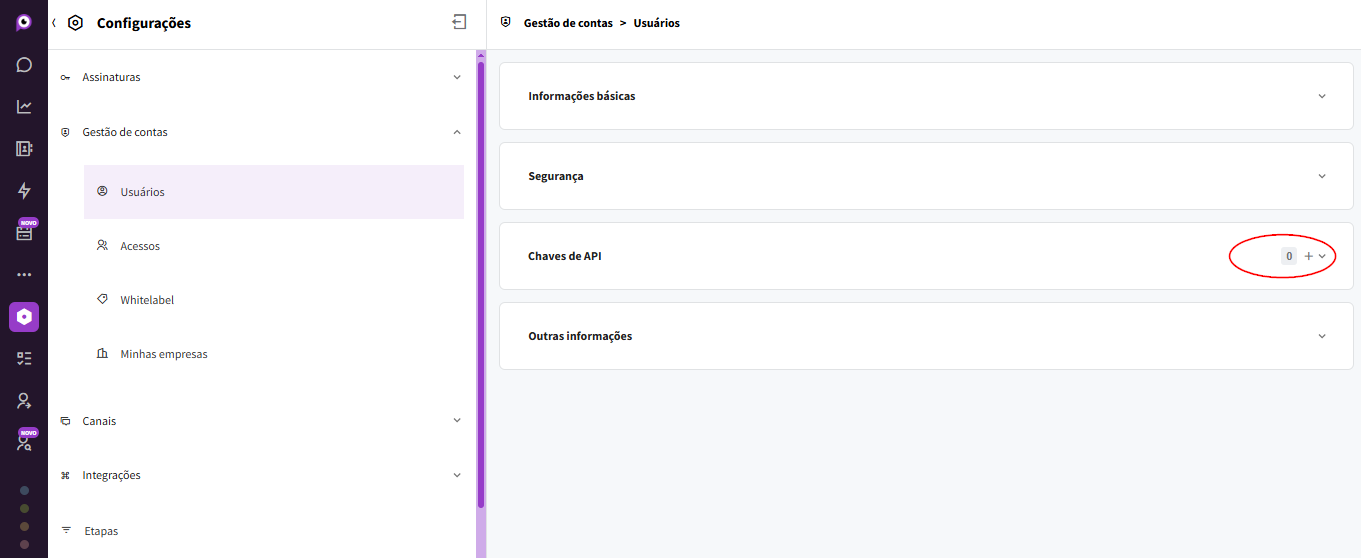Open the line chart analytics icon
The height and width of the screenshot is (558, 1361).
click(24, 107)
